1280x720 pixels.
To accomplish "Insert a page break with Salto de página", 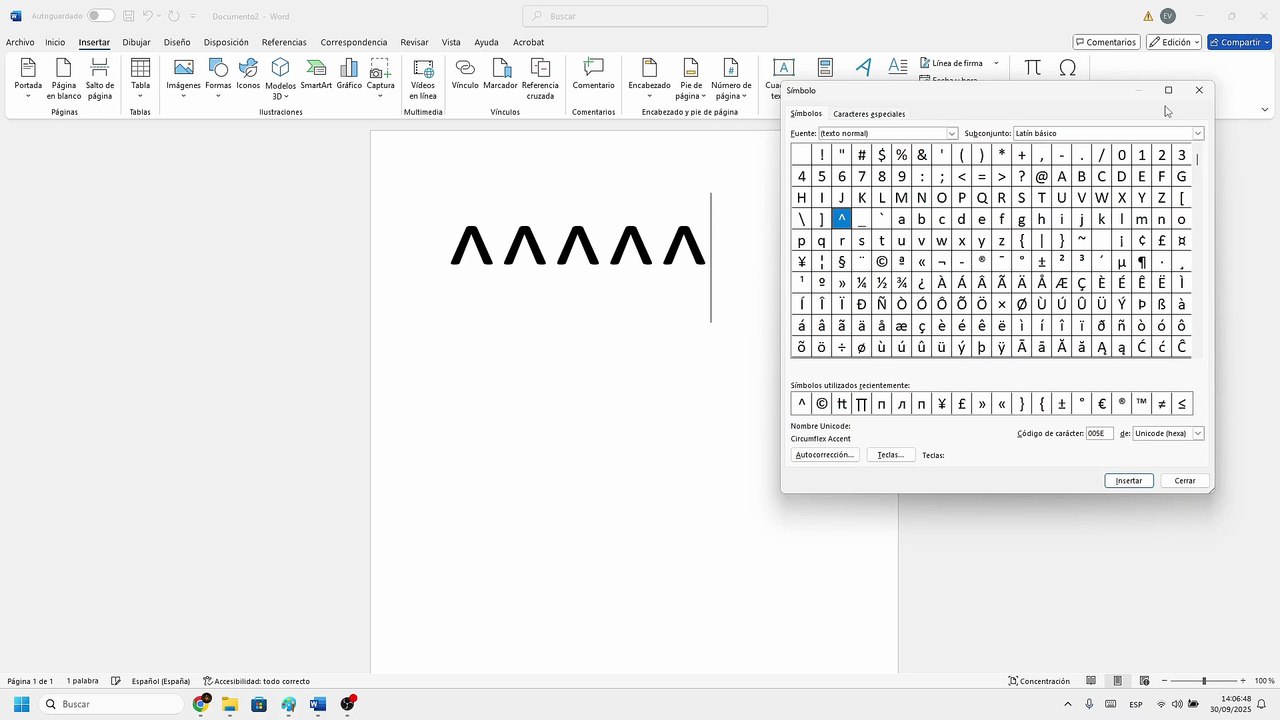I will tap(99, 78).
